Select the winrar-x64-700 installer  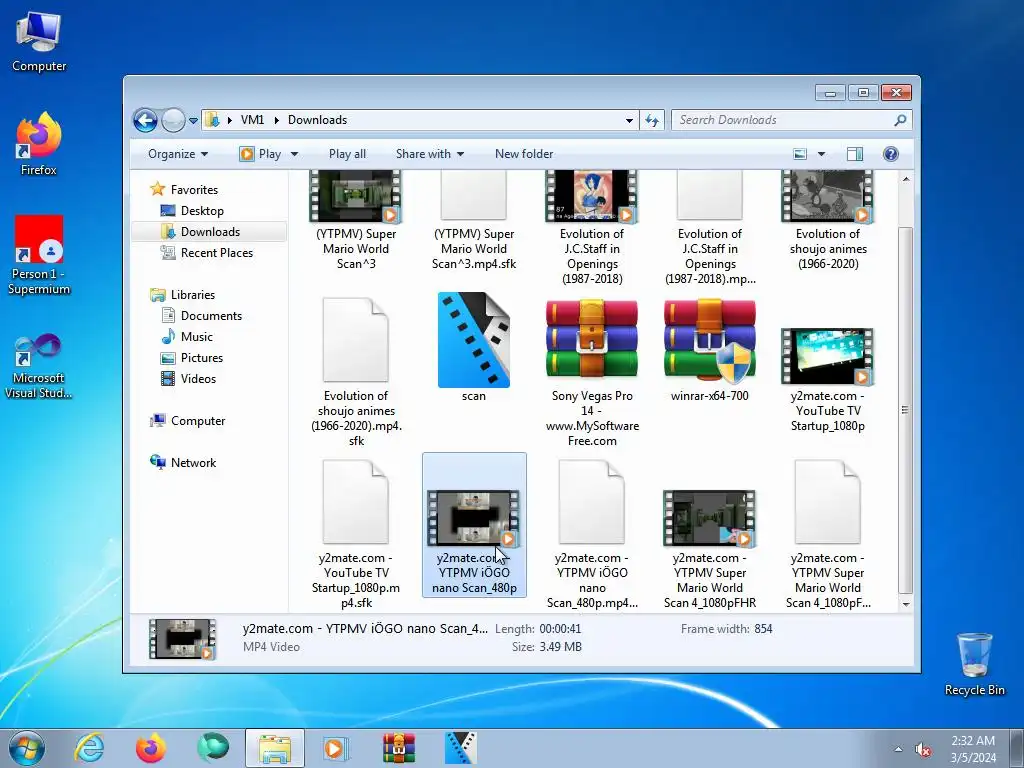click(710, 349)
